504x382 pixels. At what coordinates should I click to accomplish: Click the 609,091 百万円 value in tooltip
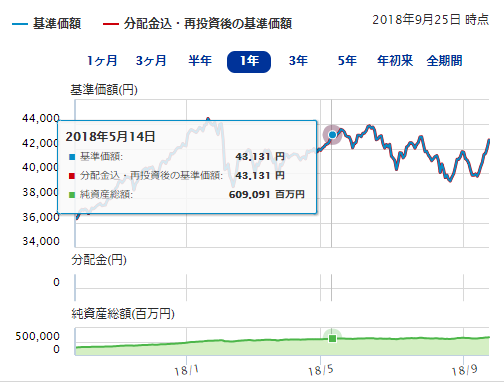click(x=267, y=194)
